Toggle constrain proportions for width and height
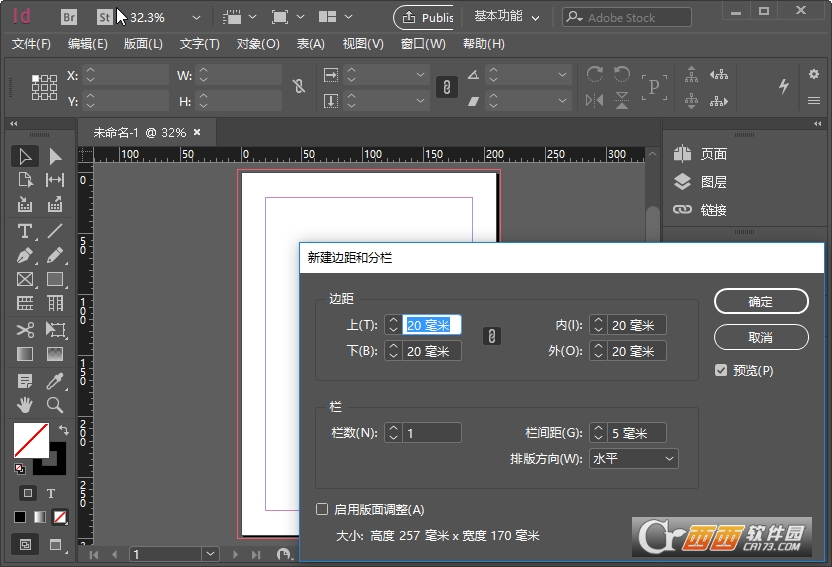Screen dimensions: 832x567 (x=299, y=86)
